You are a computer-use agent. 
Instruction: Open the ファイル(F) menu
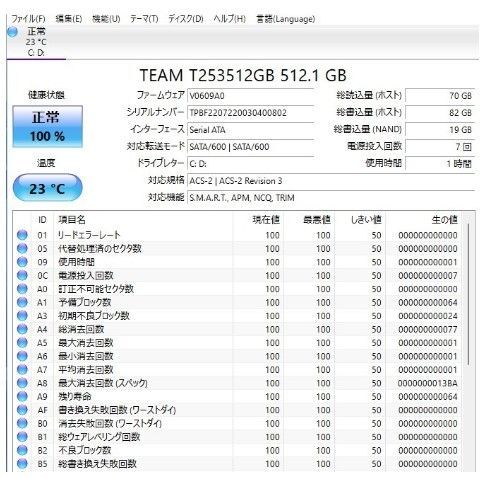pos(28,19)
